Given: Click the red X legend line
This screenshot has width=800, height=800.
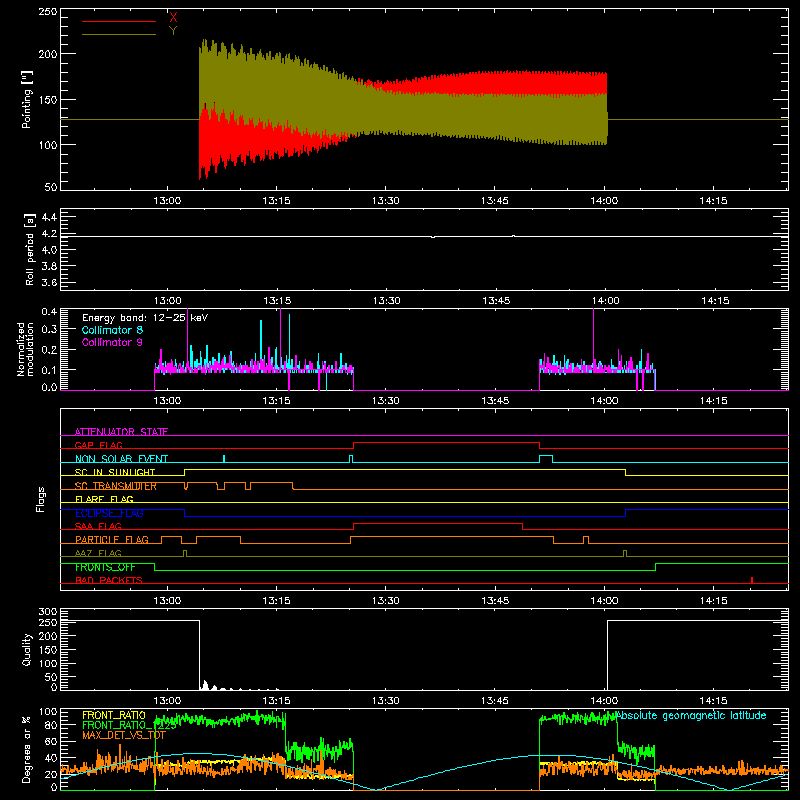Looking at the screenshot, I should click(x=118, y=21).
